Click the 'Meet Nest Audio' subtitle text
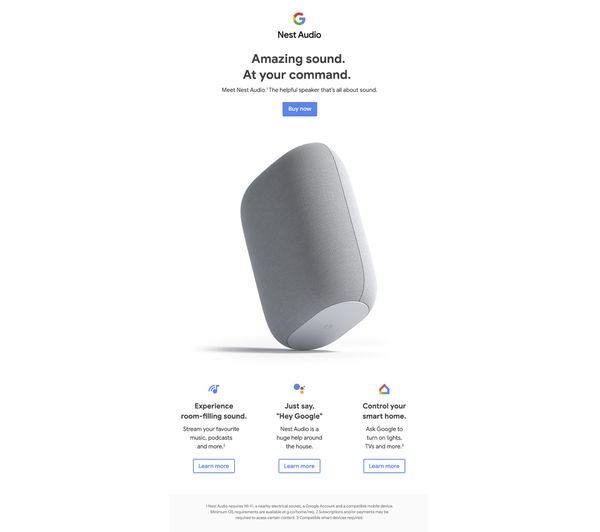Viewport: 600px width, 532px height. (299, 90)
